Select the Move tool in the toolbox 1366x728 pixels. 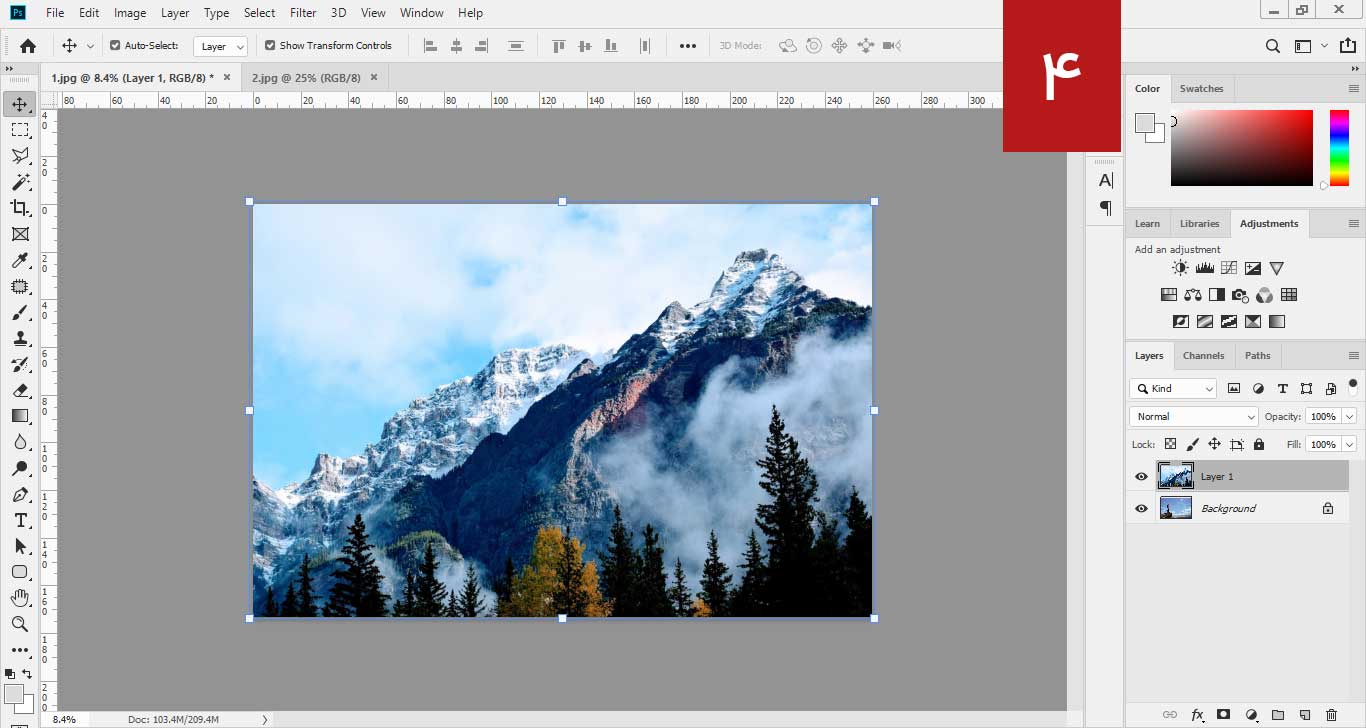[x=19, y=103]
